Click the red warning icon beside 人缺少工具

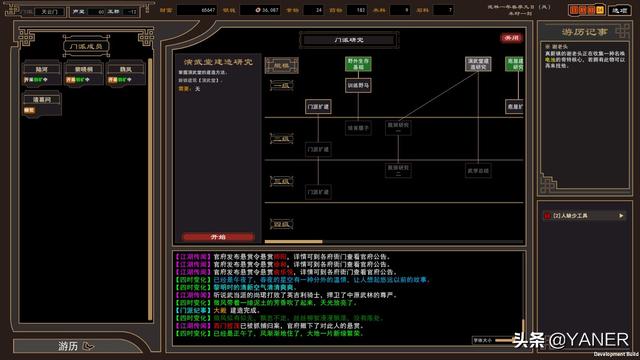point(547,216)
